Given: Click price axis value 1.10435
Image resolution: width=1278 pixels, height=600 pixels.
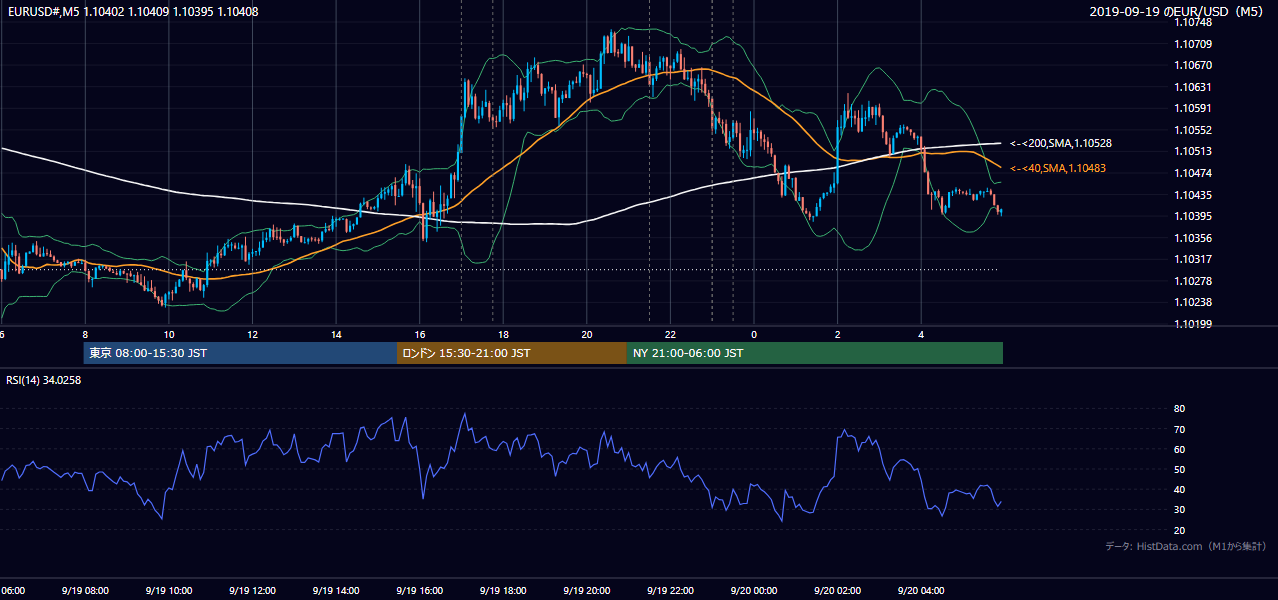Looking at the screenshot, I should tap(1192, 195).
